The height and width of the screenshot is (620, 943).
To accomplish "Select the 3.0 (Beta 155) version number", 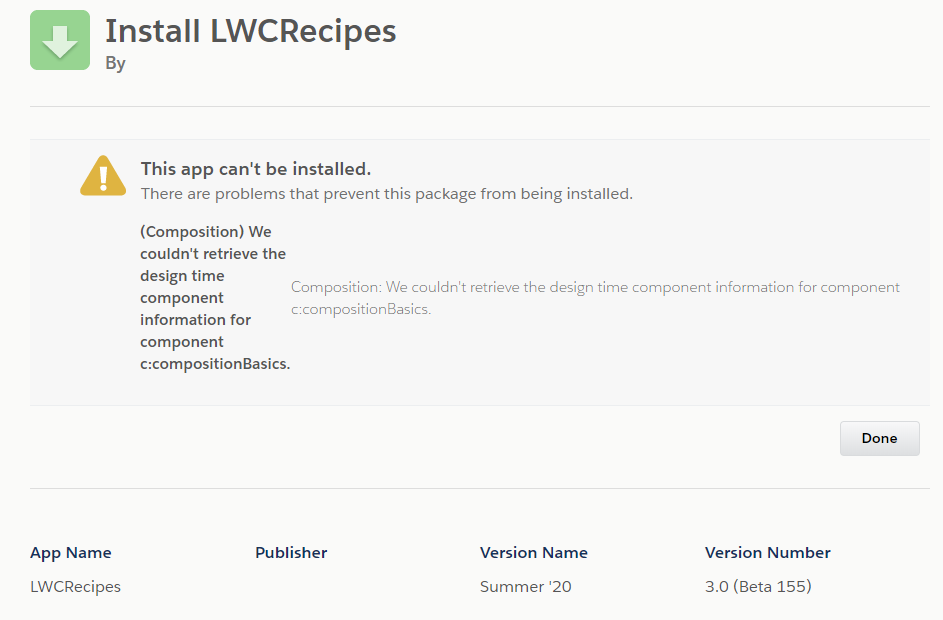I will coord(757,587).
